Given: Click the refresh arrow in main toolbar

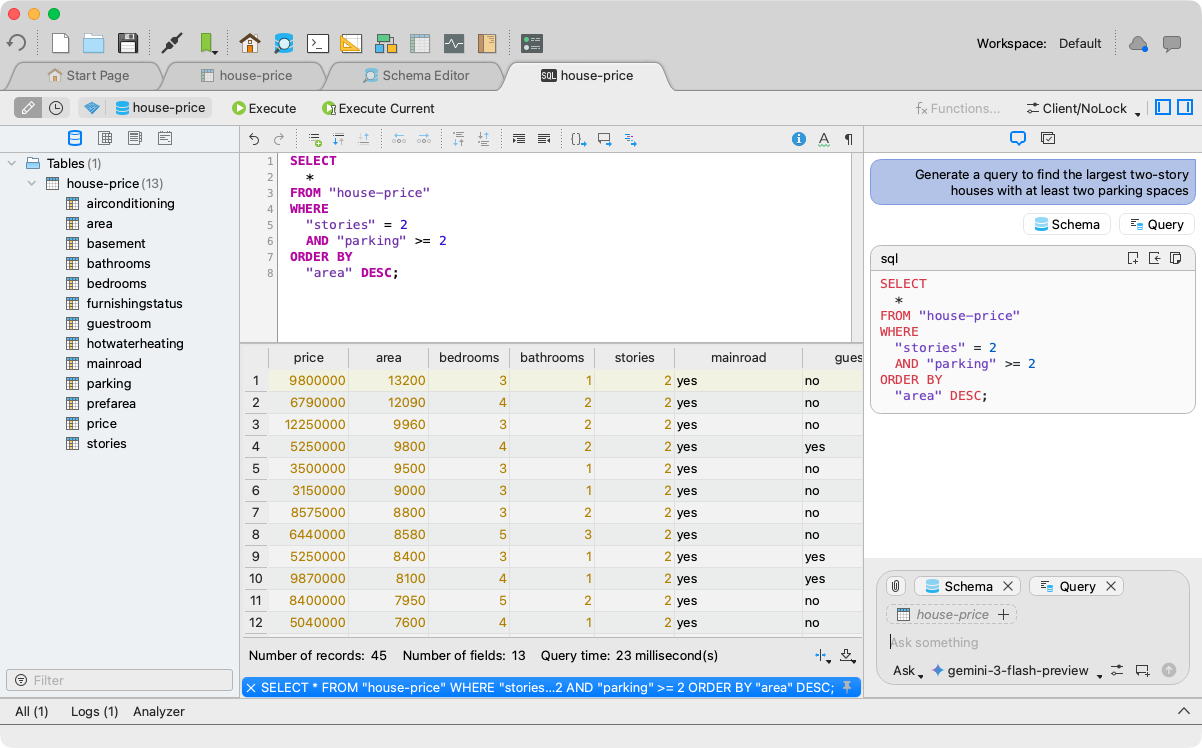Looking at the screenshot, I should (16, 43).
